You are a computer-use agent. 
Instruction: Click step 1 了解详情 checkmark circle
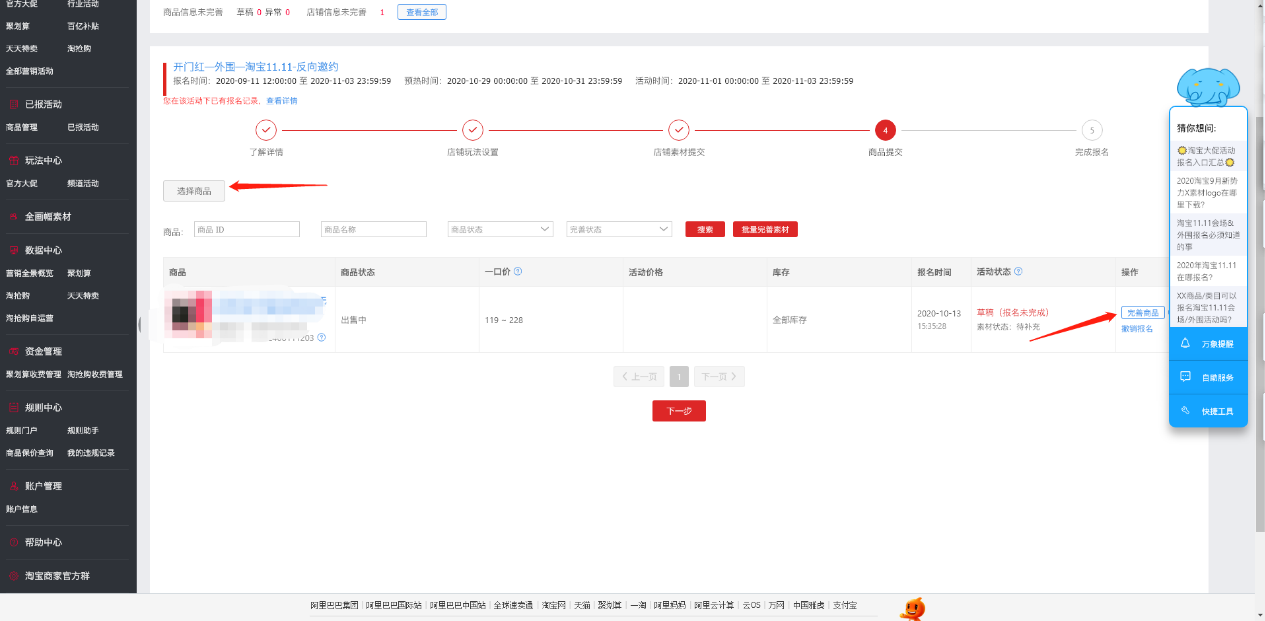pyautogui.click(x=266, y=130)
